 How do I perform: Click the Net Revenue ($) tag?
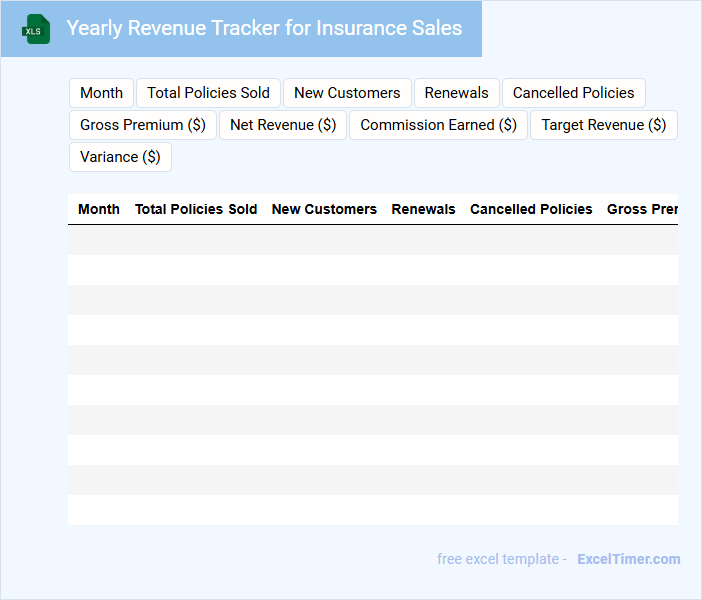pos(283,125)
